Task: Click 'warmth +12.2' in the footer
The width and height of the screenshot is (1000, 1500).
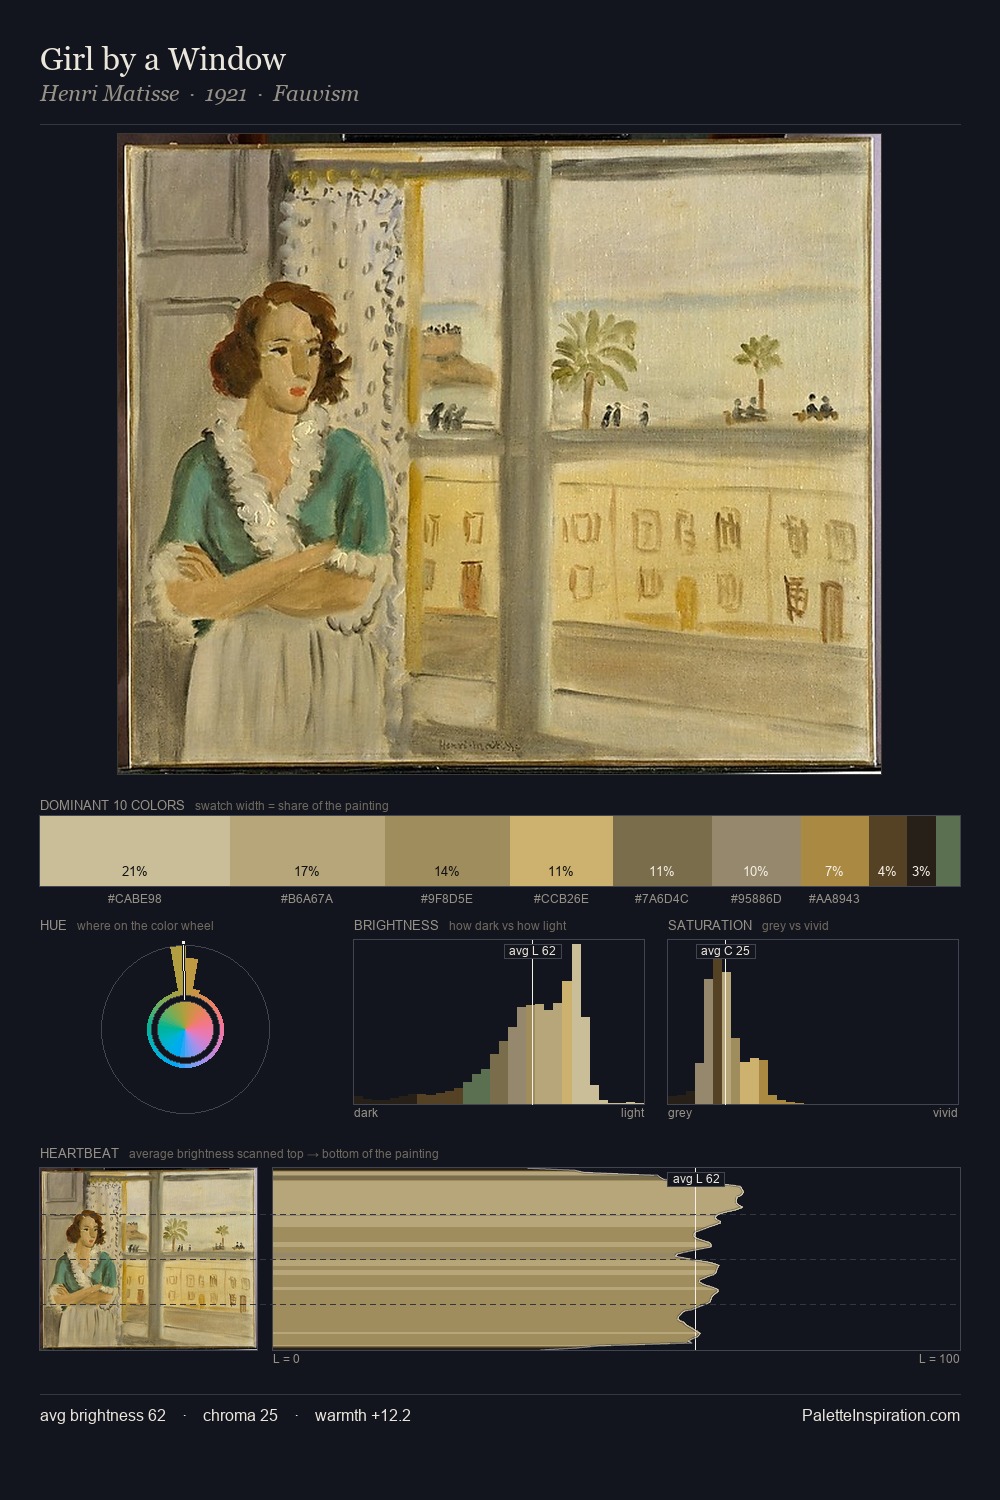Action: coord(363,1415)
